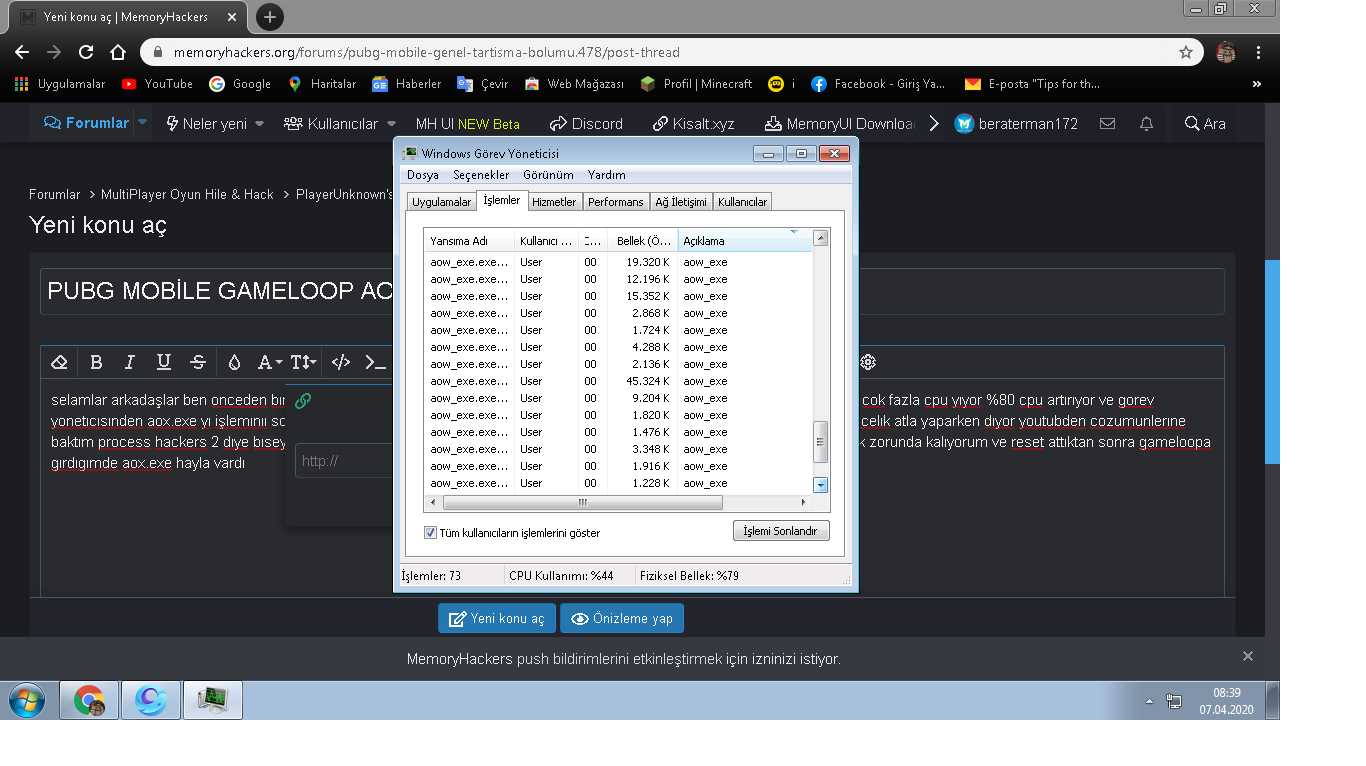
Task: Click the Yeni konu aç submit button
Action: pyautogui.click(x=497, y=619)
